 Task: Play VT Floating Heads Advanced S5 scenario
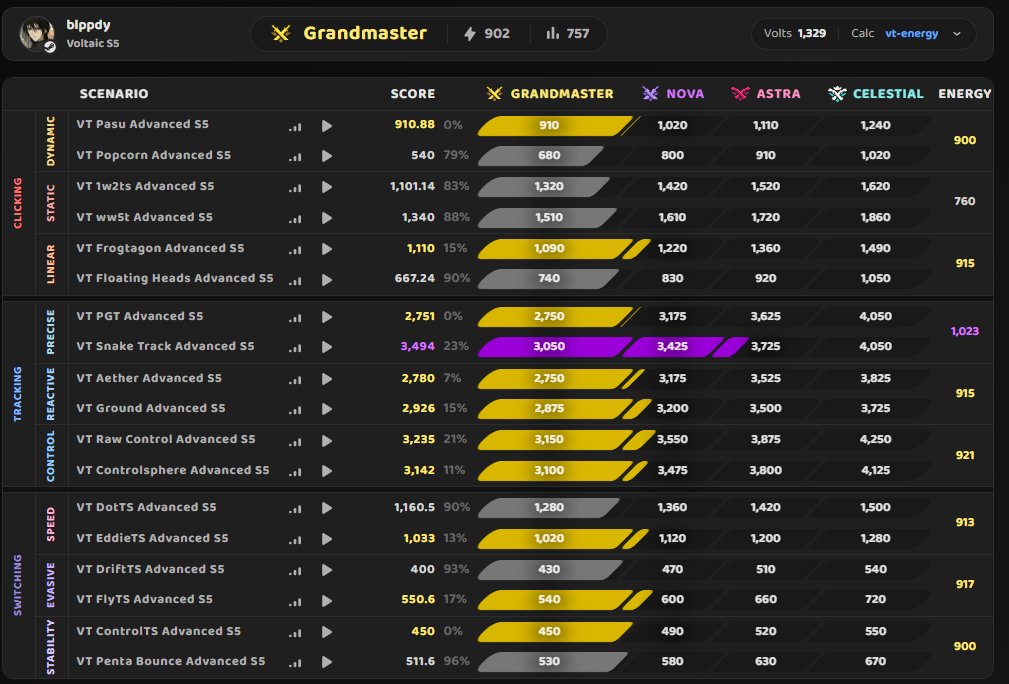[x=327, y=279]
